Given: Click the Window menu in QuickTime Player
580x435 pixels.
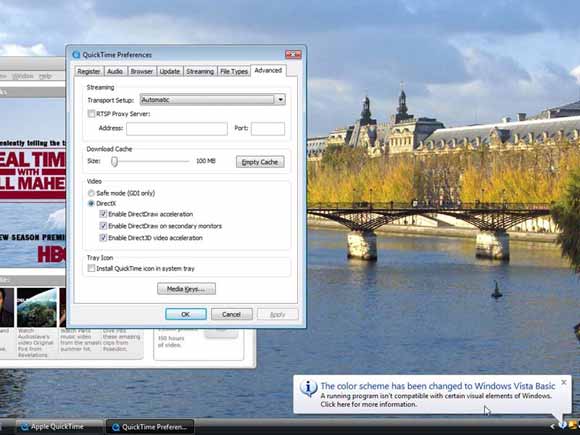Looking at the screenshot, I should (23, 76).
